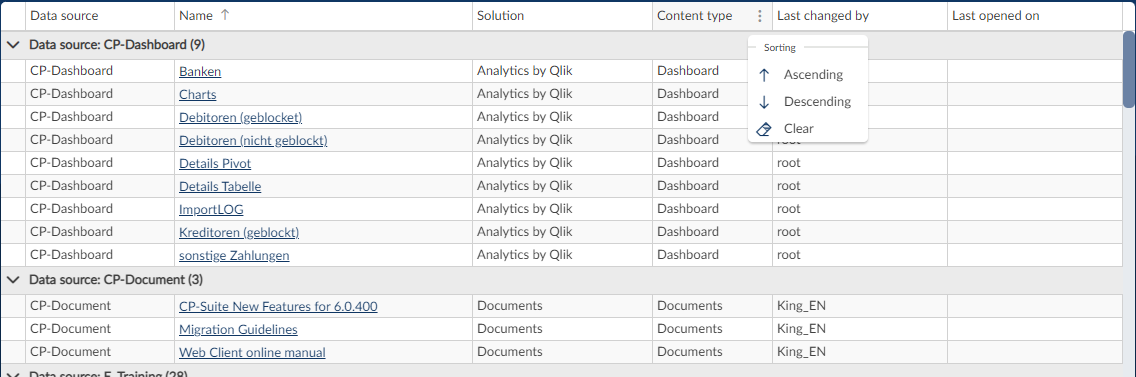Viewport: 1136px width, 377px height.
Task: Click Analytics by Qlik in Debitoren (nicht geblockt) row
Action: click(x=525, y=139)
